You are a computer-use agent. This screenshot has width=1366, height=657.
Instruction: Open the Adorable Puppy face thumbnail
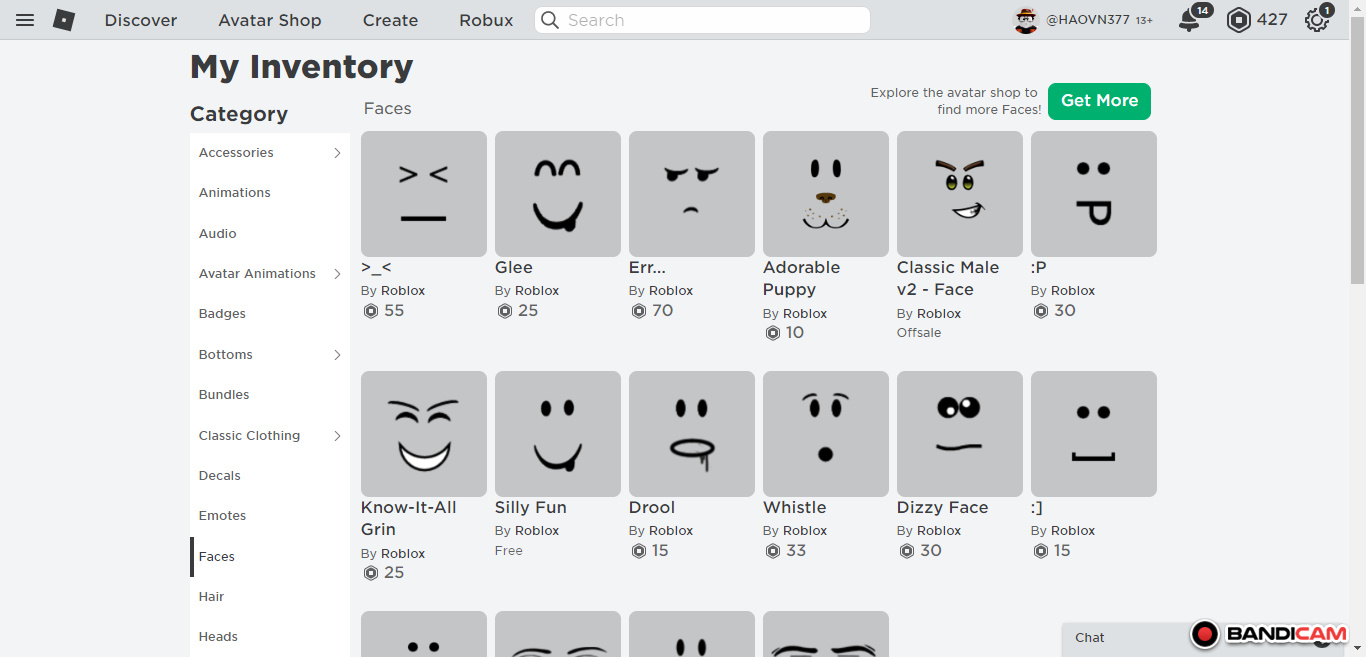coord(825,194)
